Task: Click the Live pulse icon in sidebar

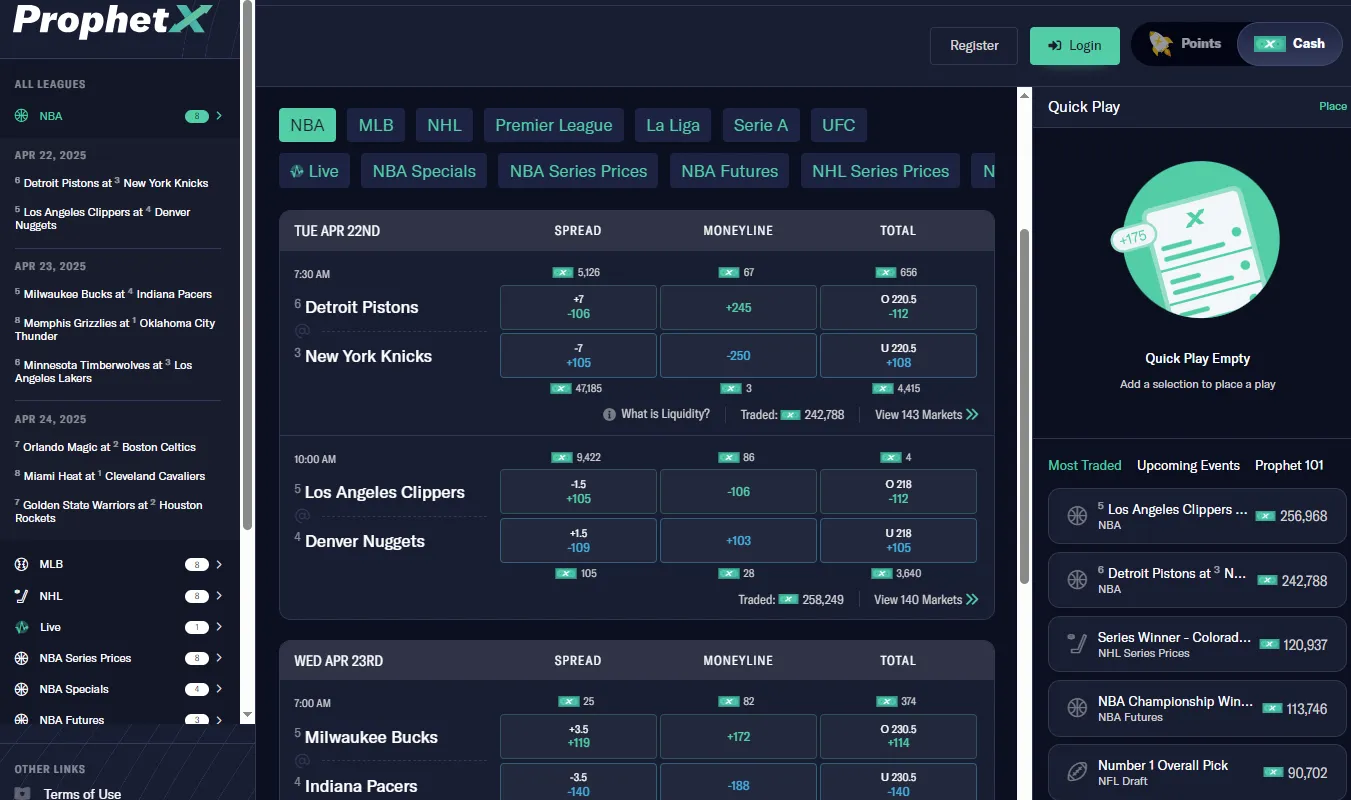Action: click(21, 627)
